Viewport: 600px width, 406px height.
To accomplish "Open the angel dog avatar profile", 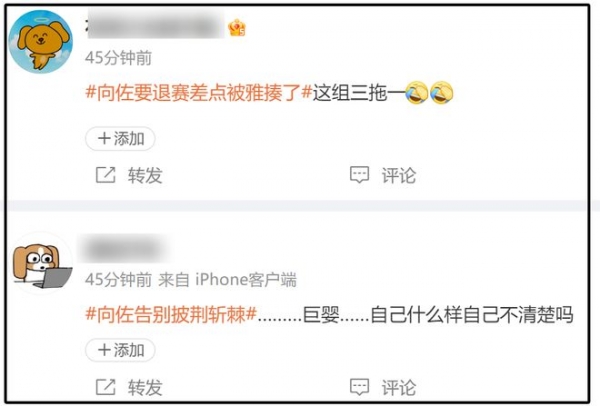I will point(41,42).
